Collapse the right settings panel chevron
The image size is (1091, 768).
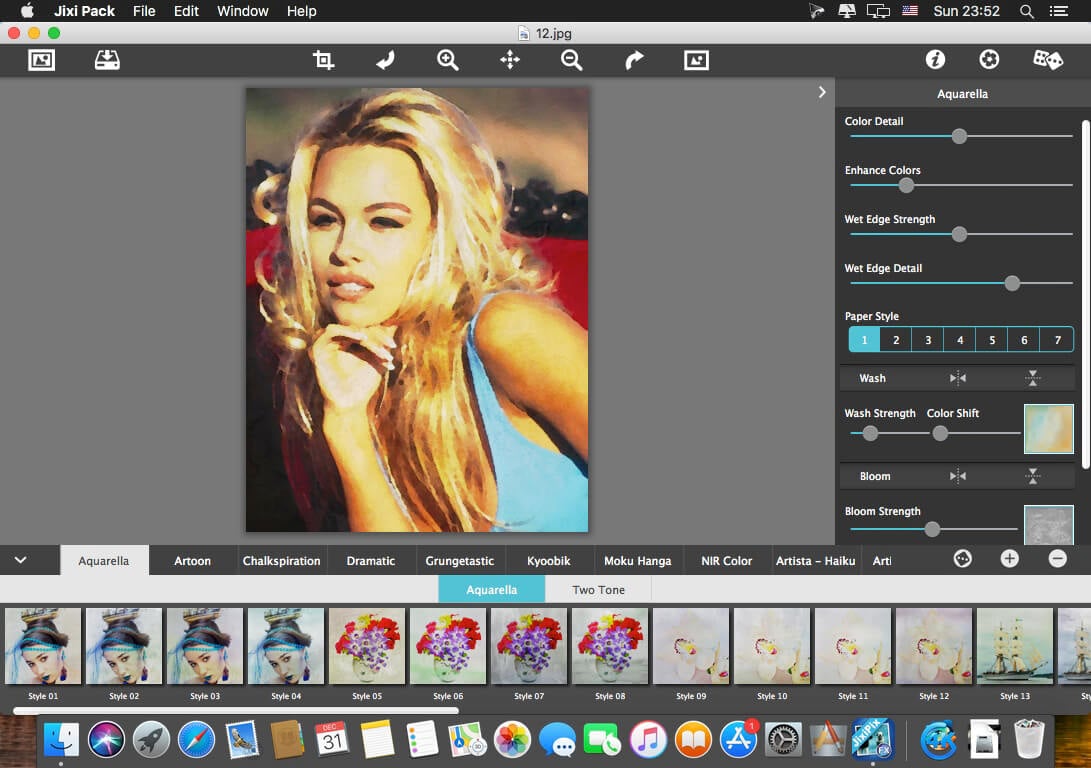point(822,92)
